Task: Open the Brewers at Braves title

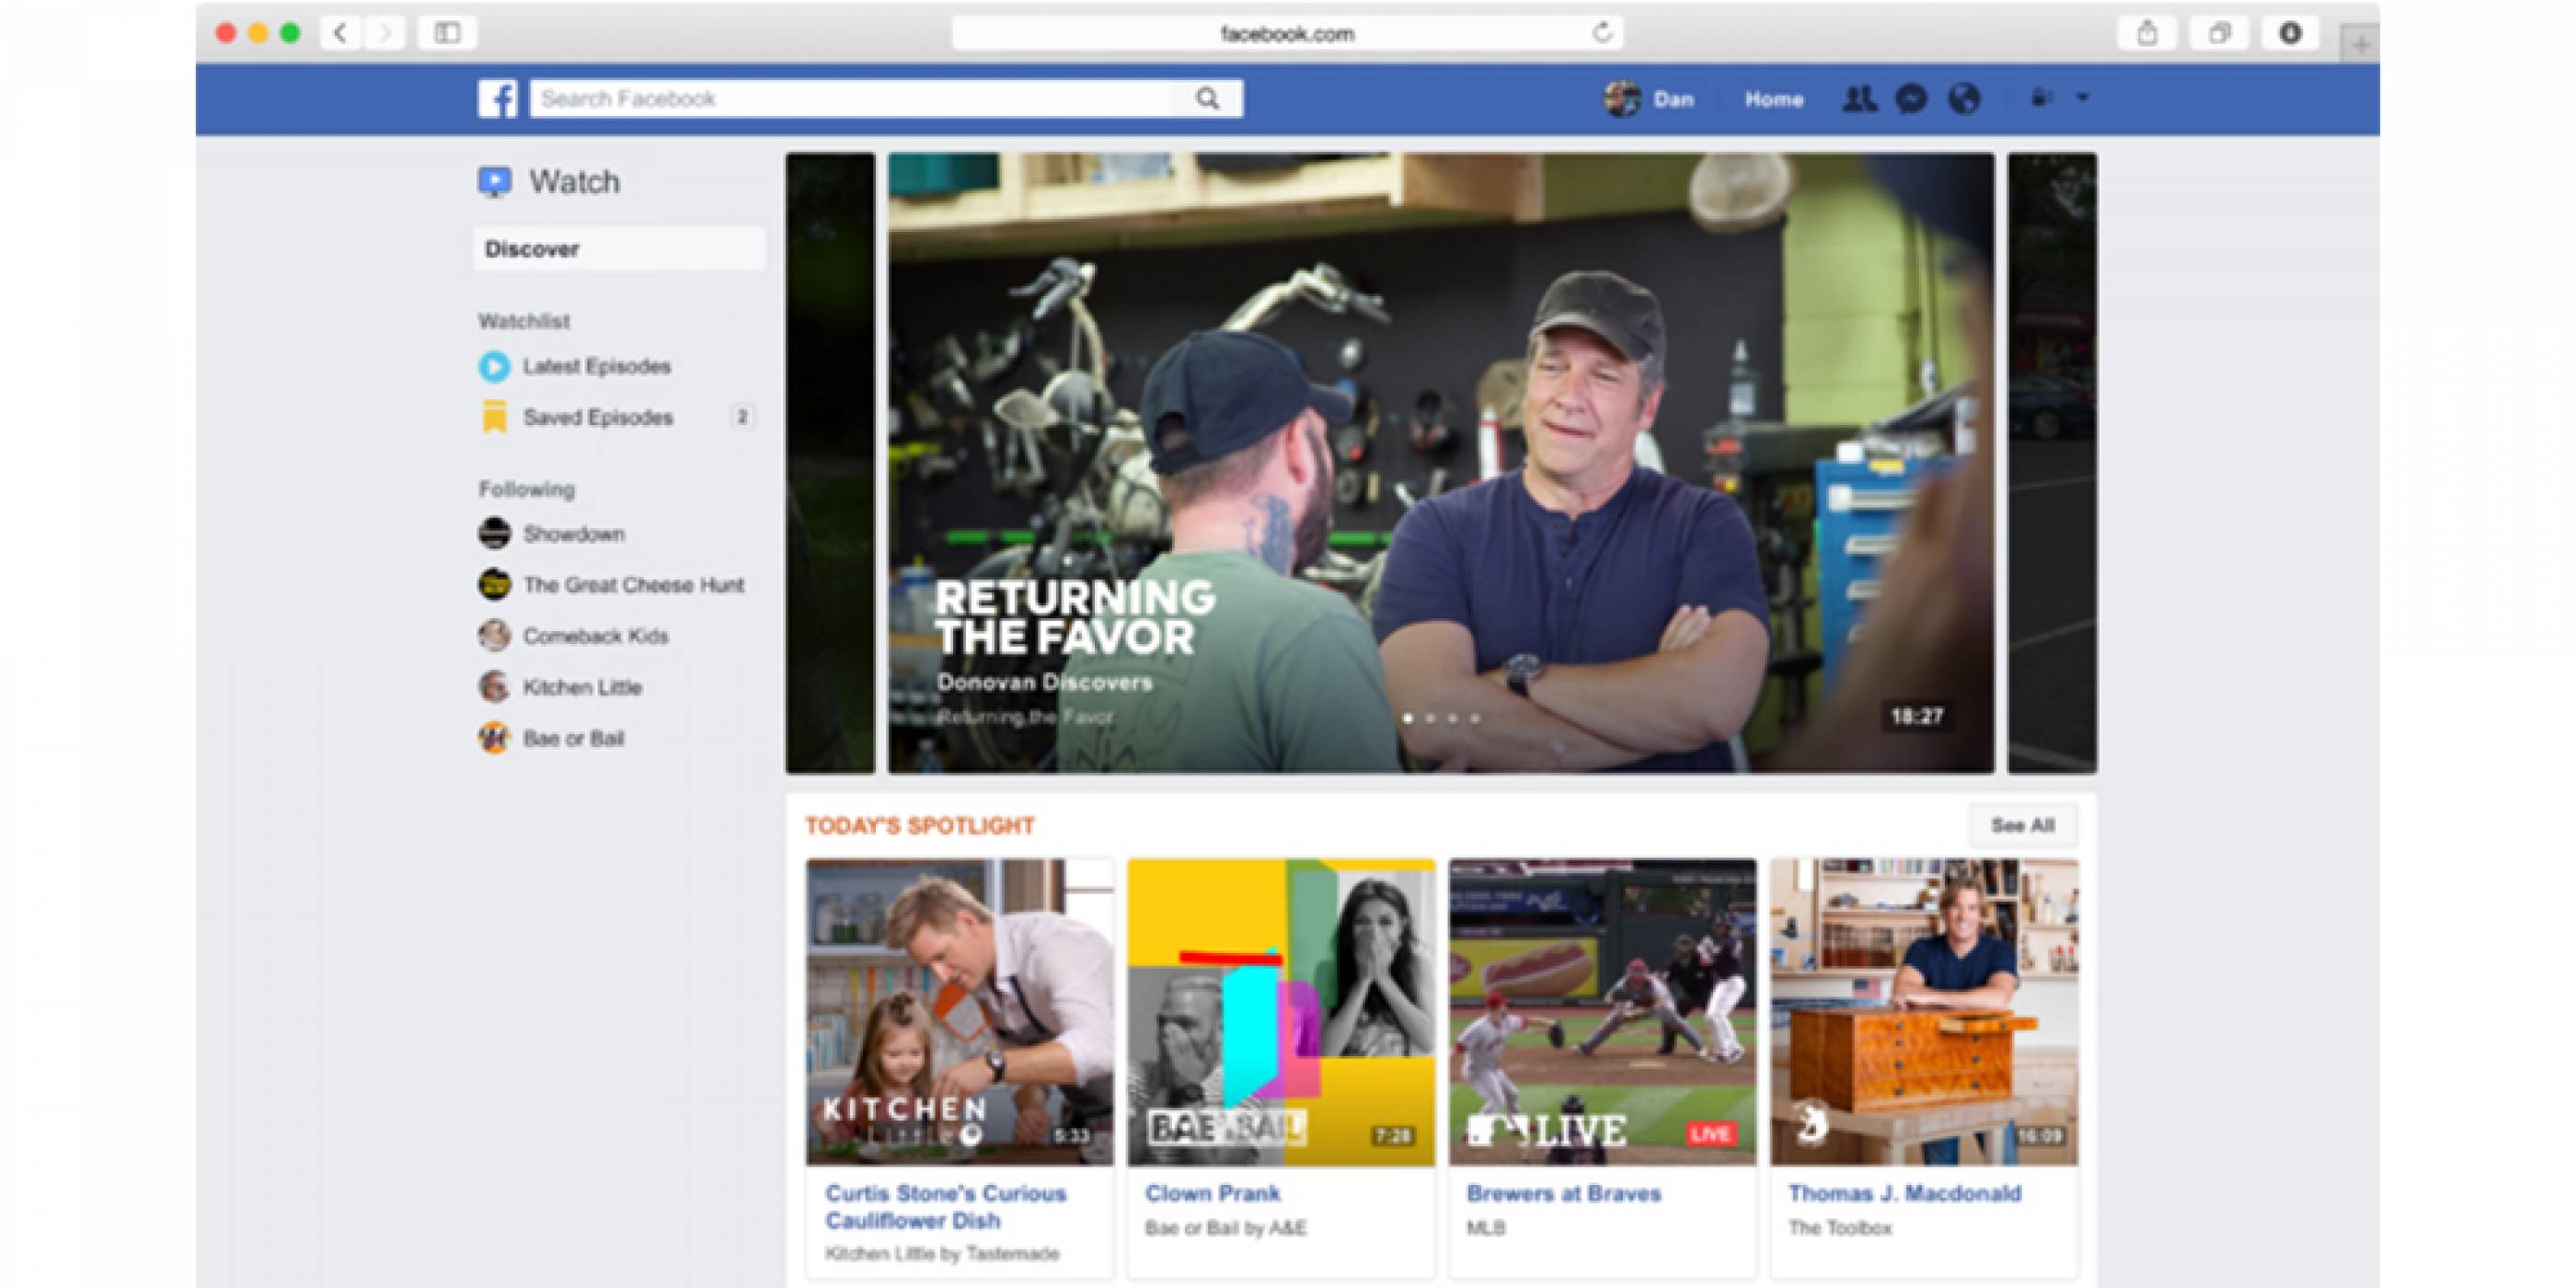Action: pyautogui.click(x=1564, y=1193)
